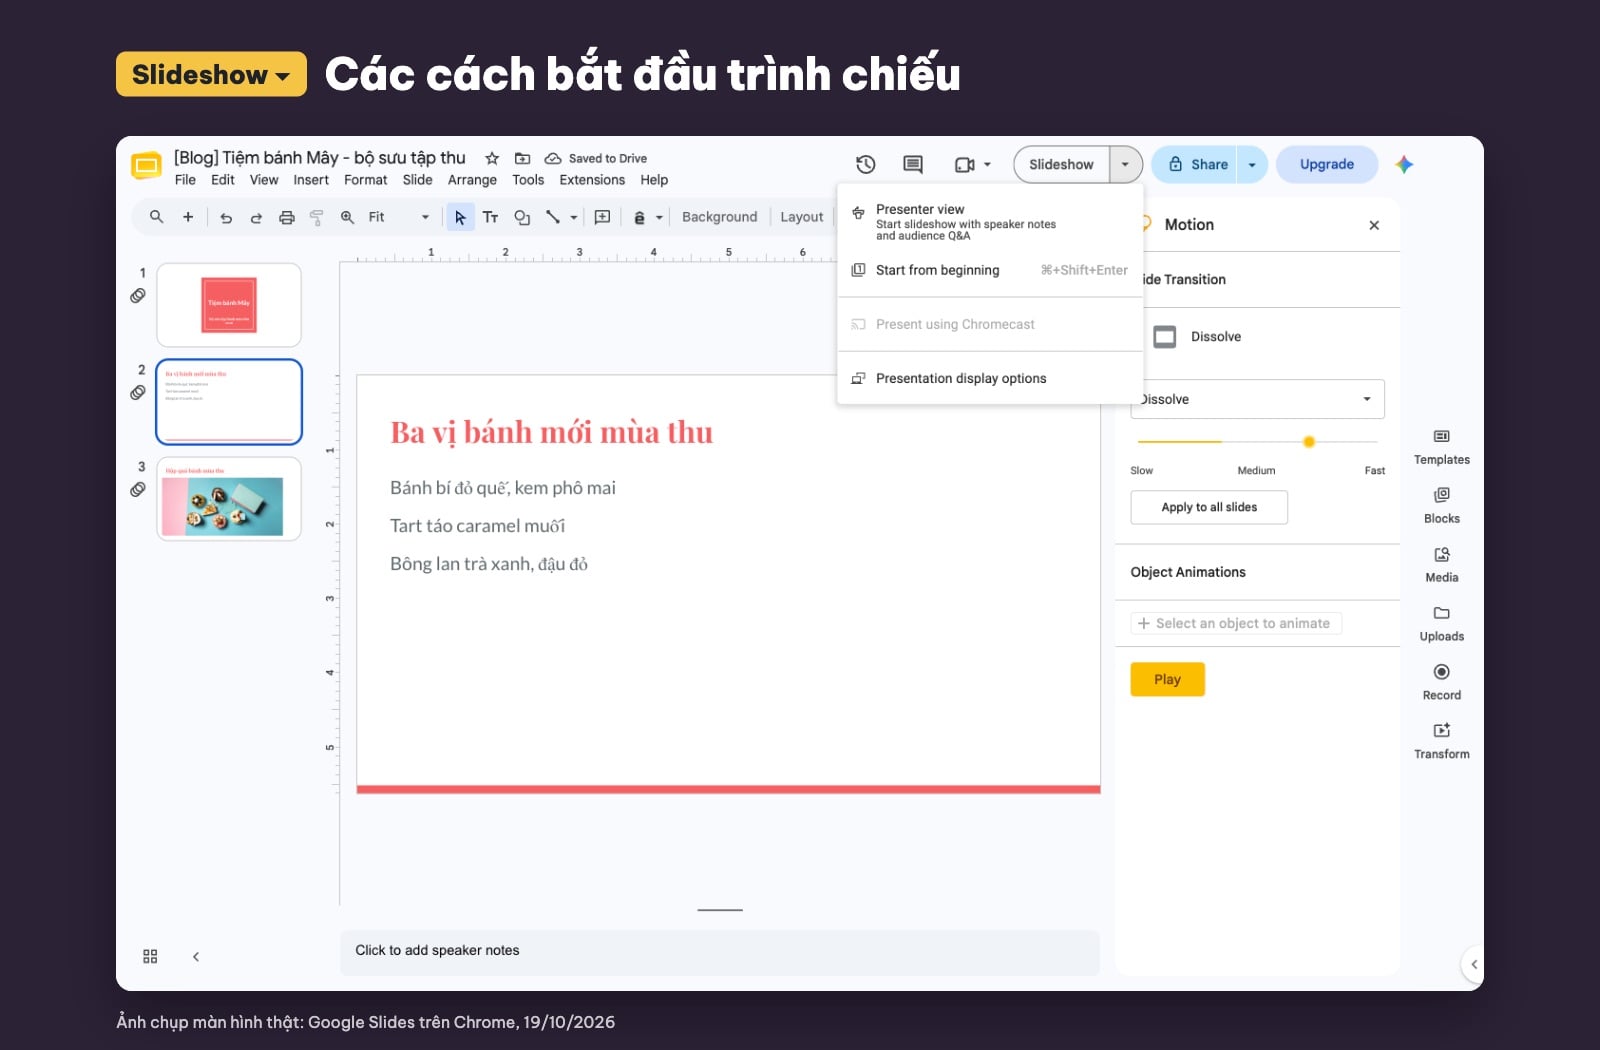Click the move to folder icon
Screen dimensions: 1600x1050
tap(522, 158)
